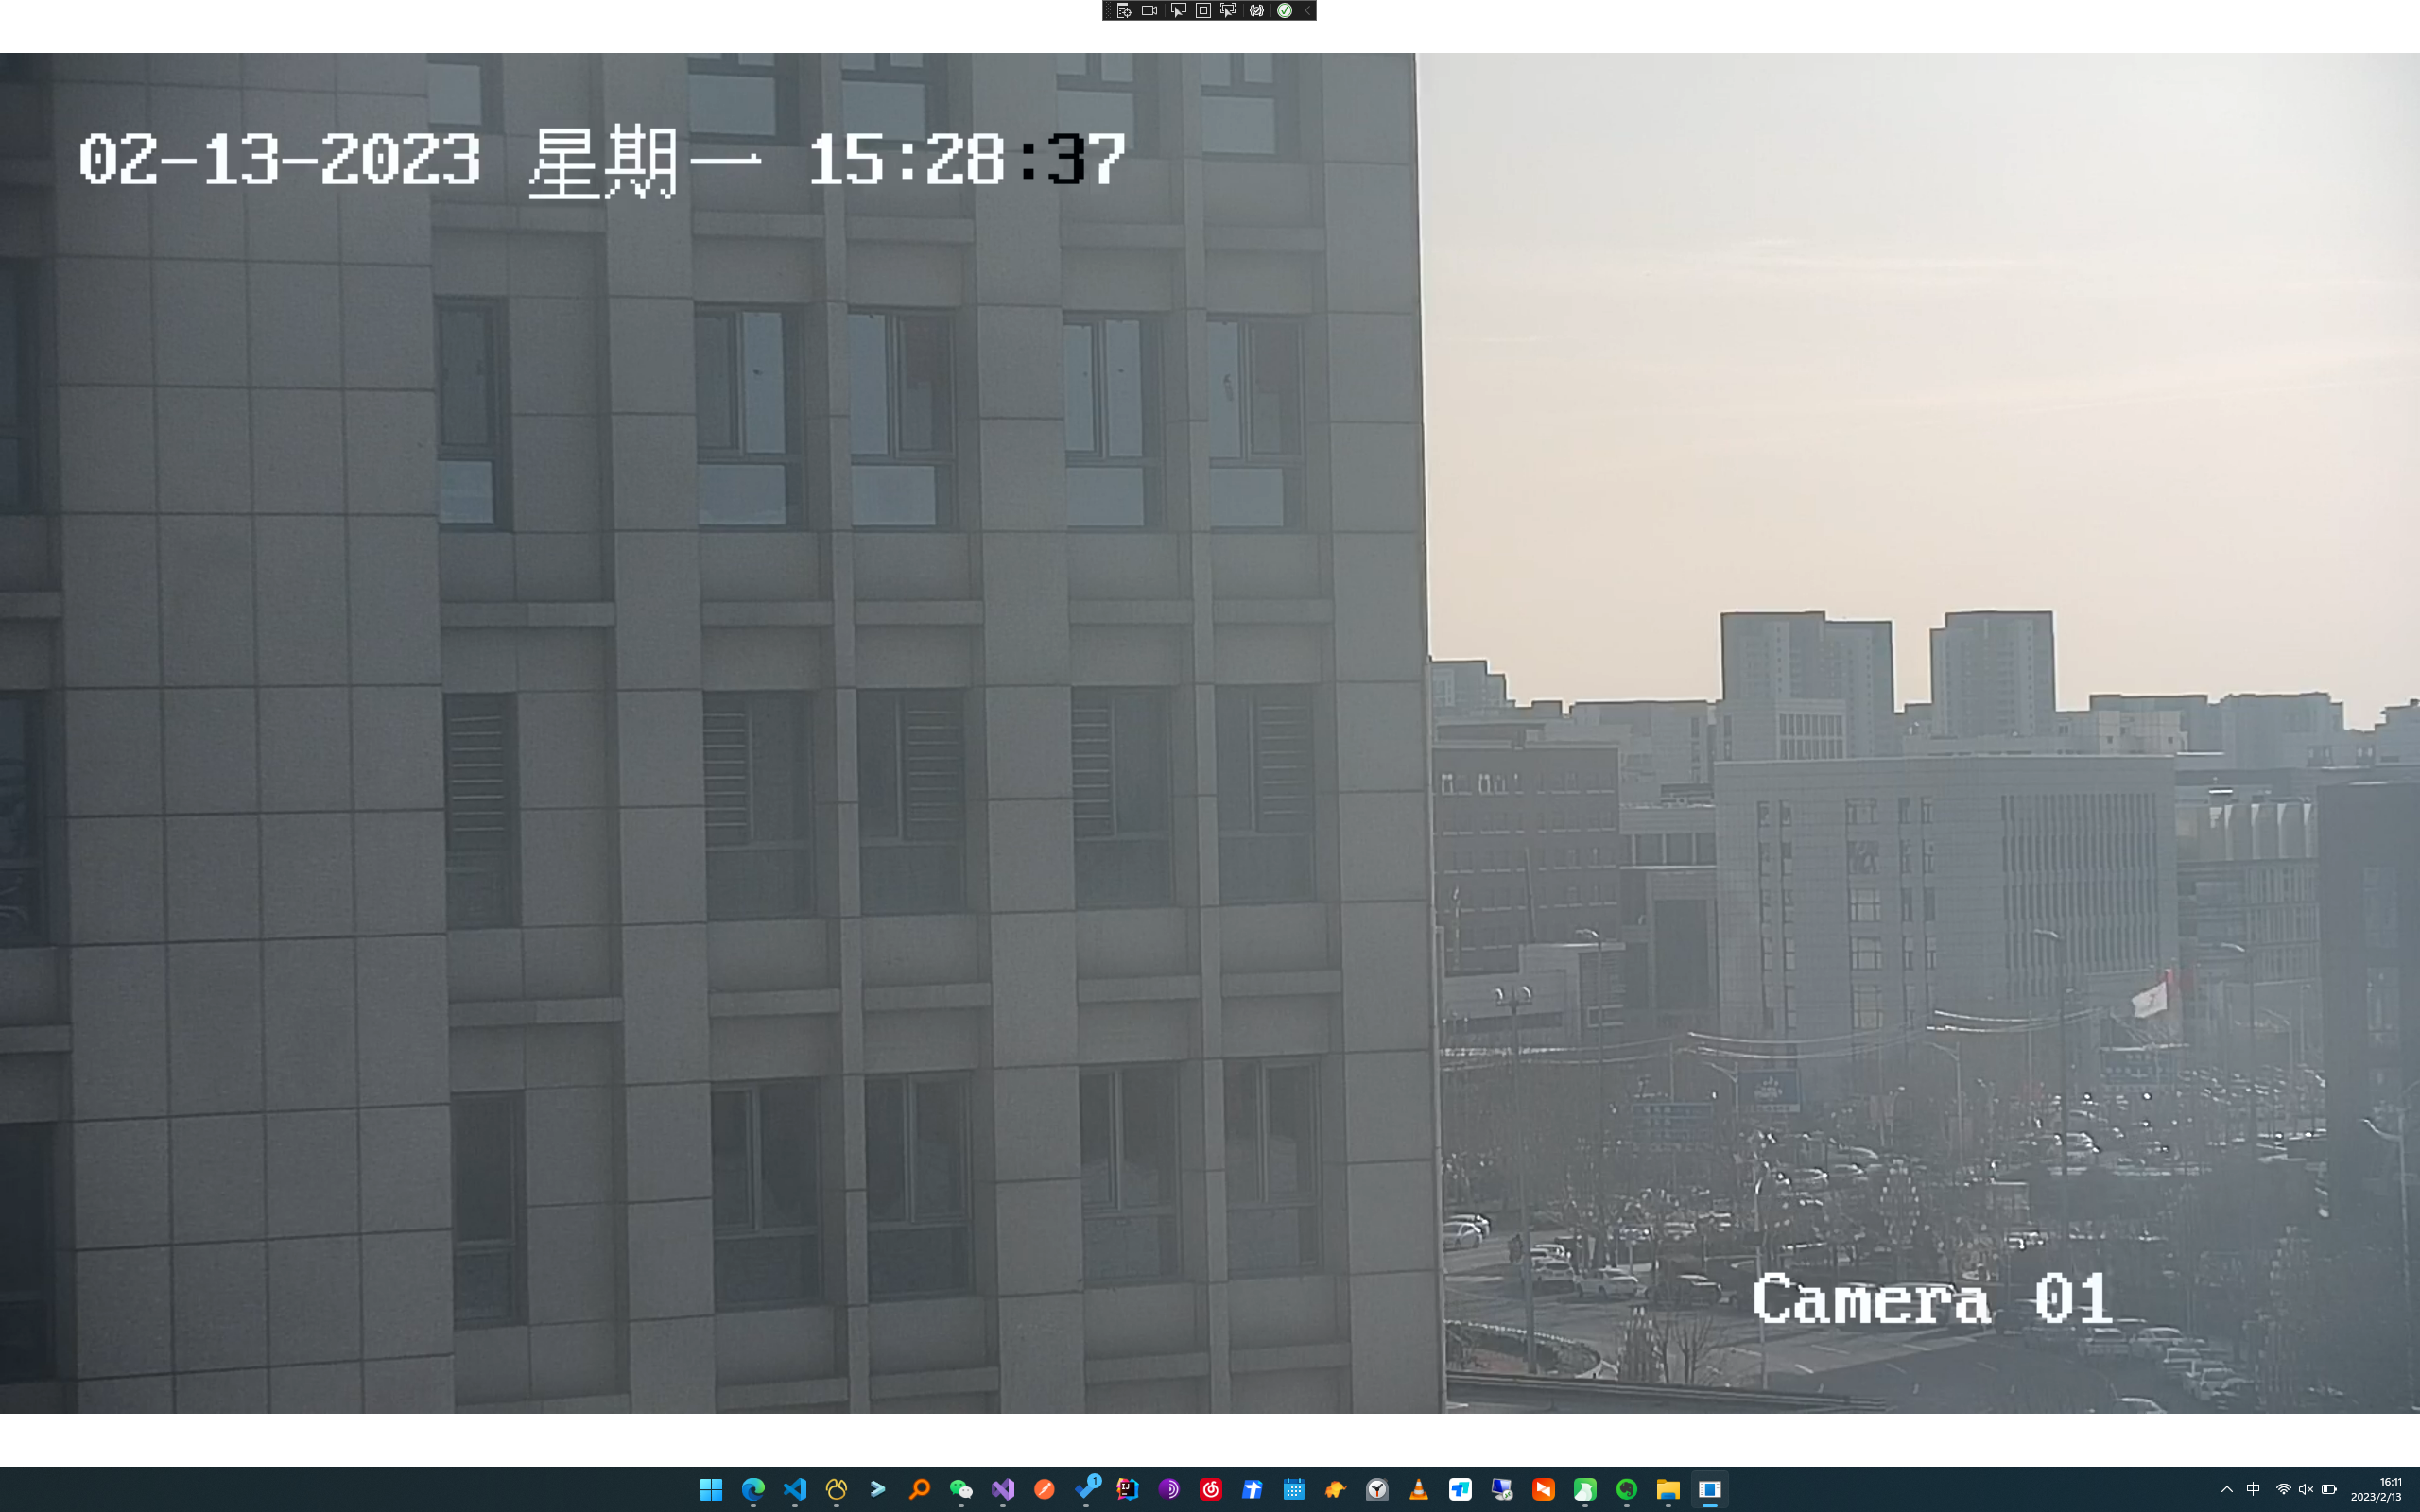Open the remote desktop monitor icon

(1502, 1490)
